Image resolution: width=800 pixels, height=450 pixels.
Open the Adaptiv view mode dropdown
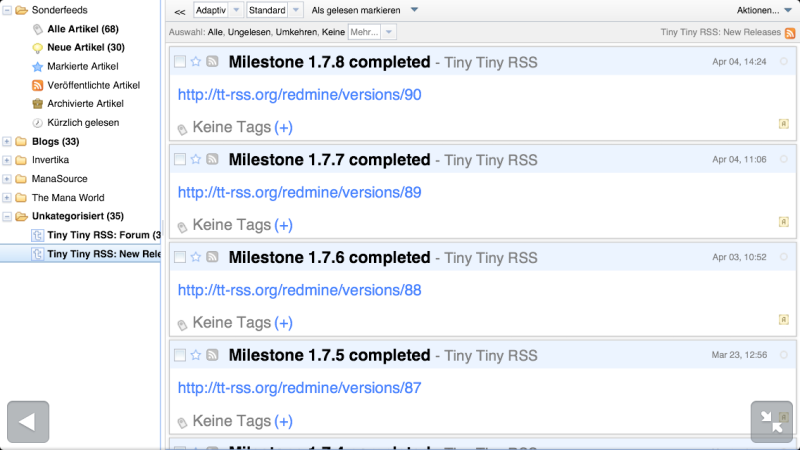click(x=218, y=10)
